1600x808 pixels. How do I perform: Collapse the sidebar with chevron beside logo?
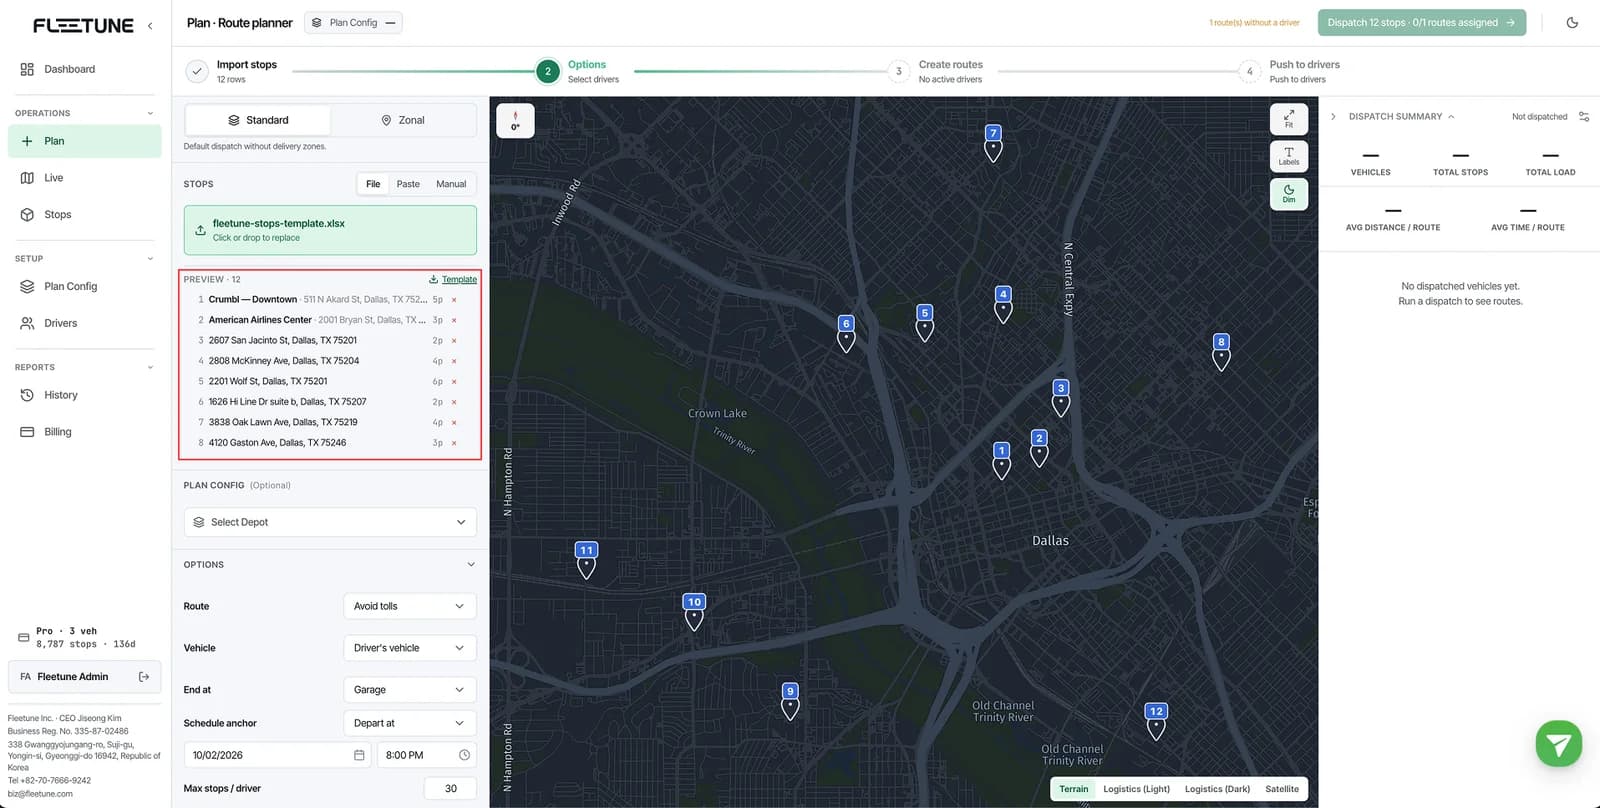[x=150, y=26]
